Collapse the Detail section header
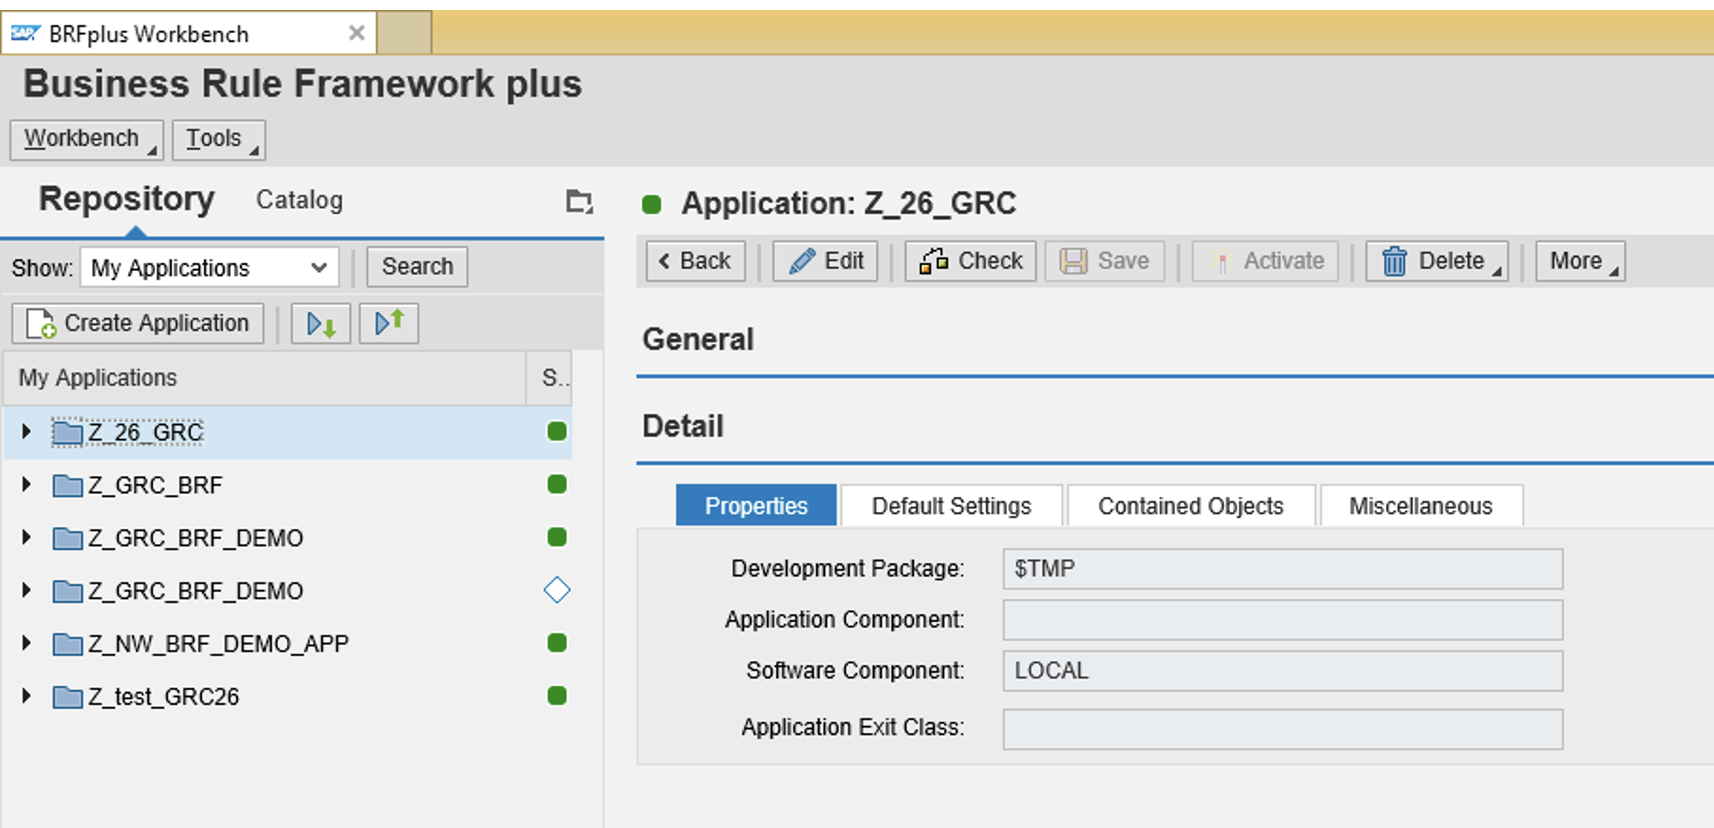Screen dimensions: 1714x828 [683, 426]
